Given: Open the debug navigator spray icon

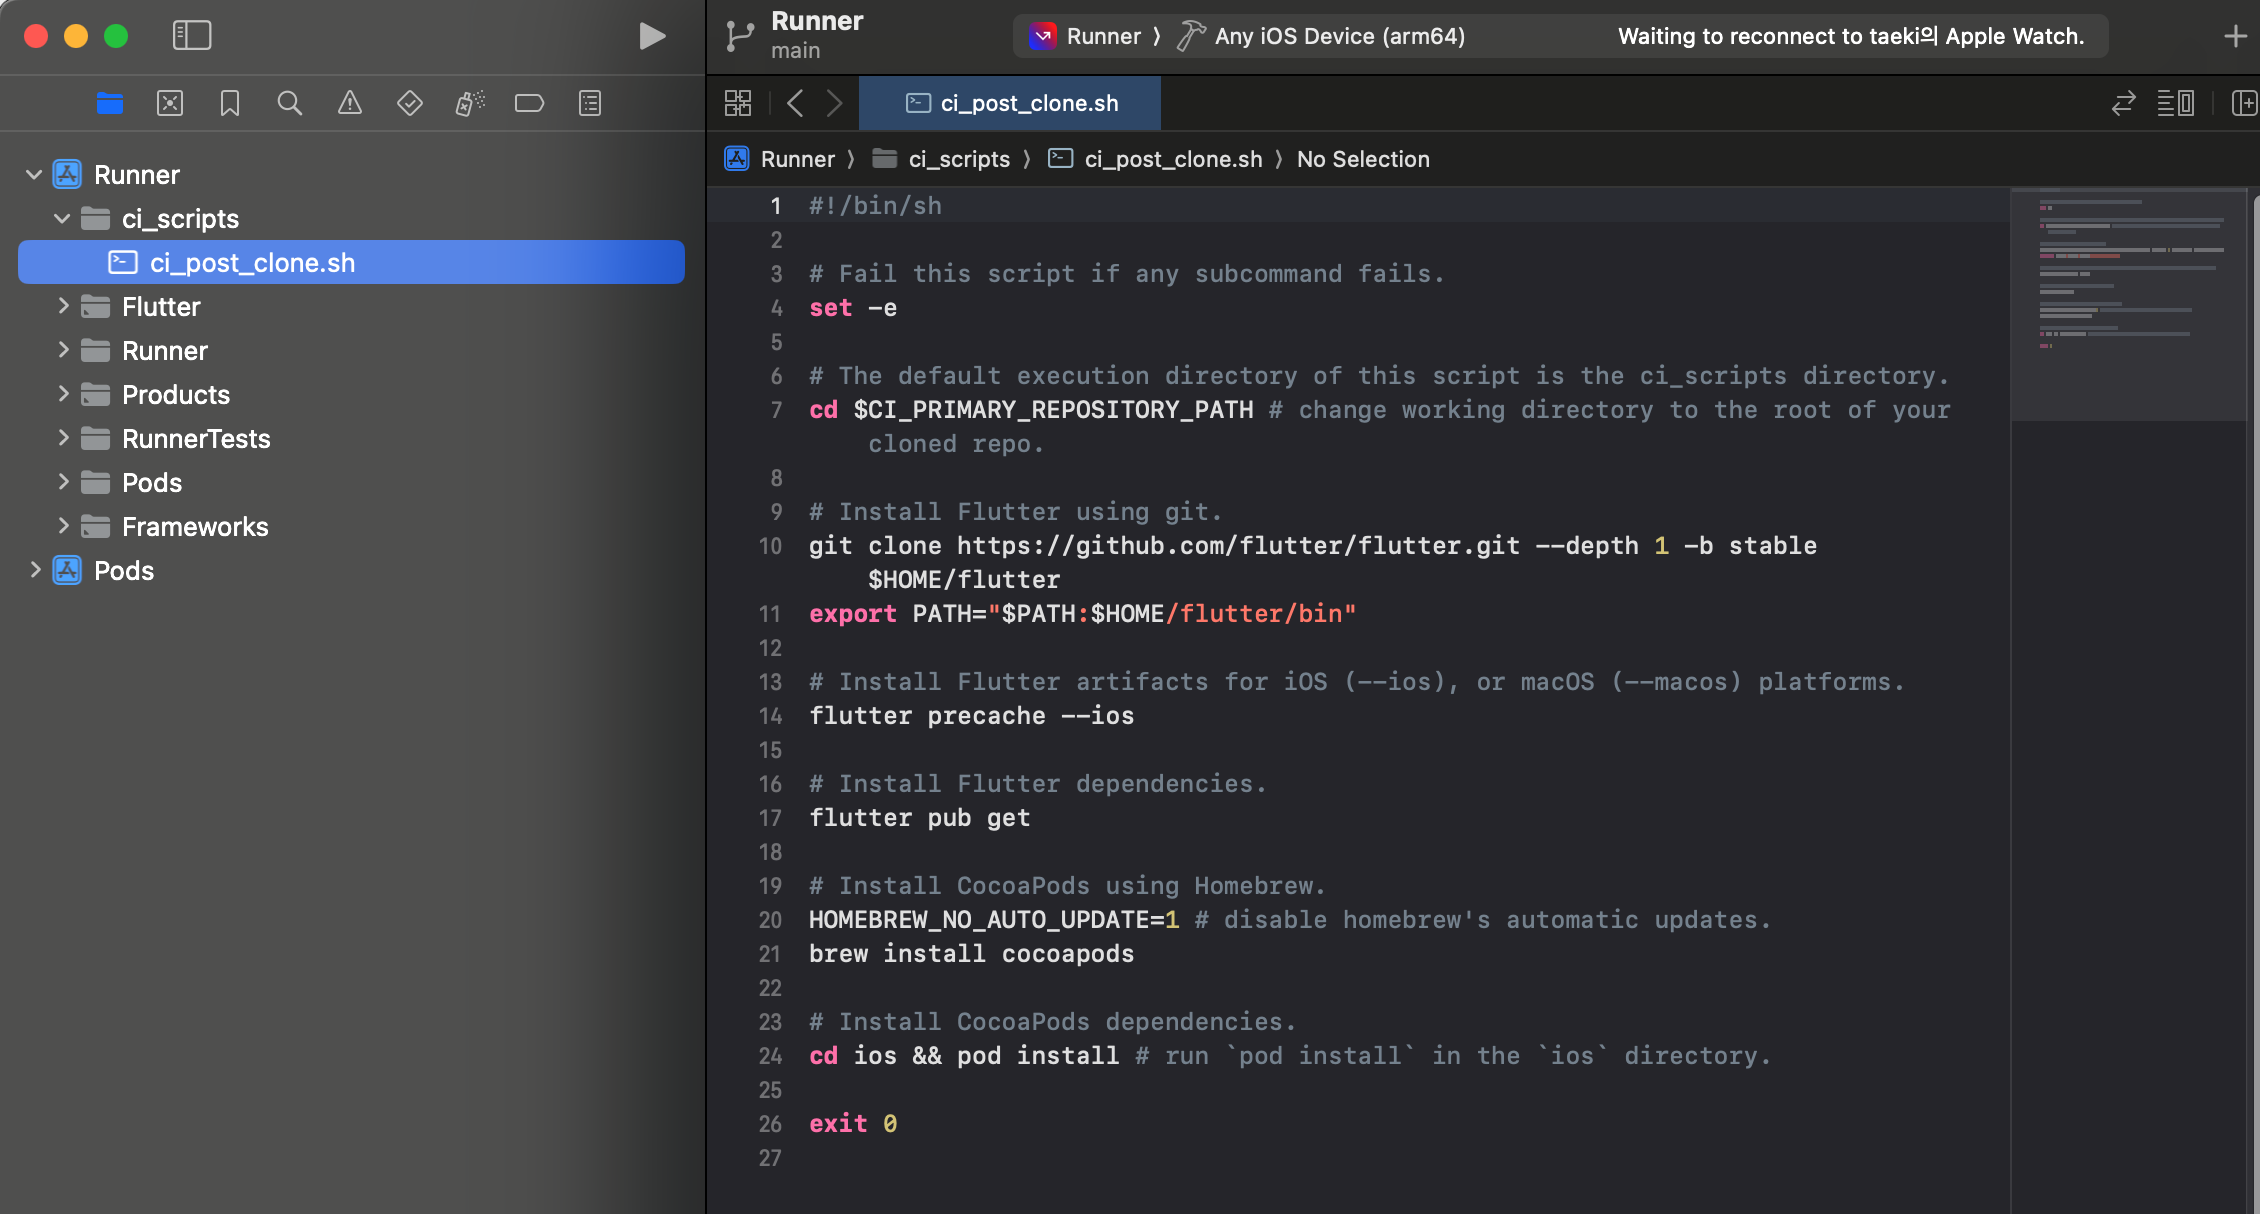Looking at the screenshot, I should tap(469, 103).
